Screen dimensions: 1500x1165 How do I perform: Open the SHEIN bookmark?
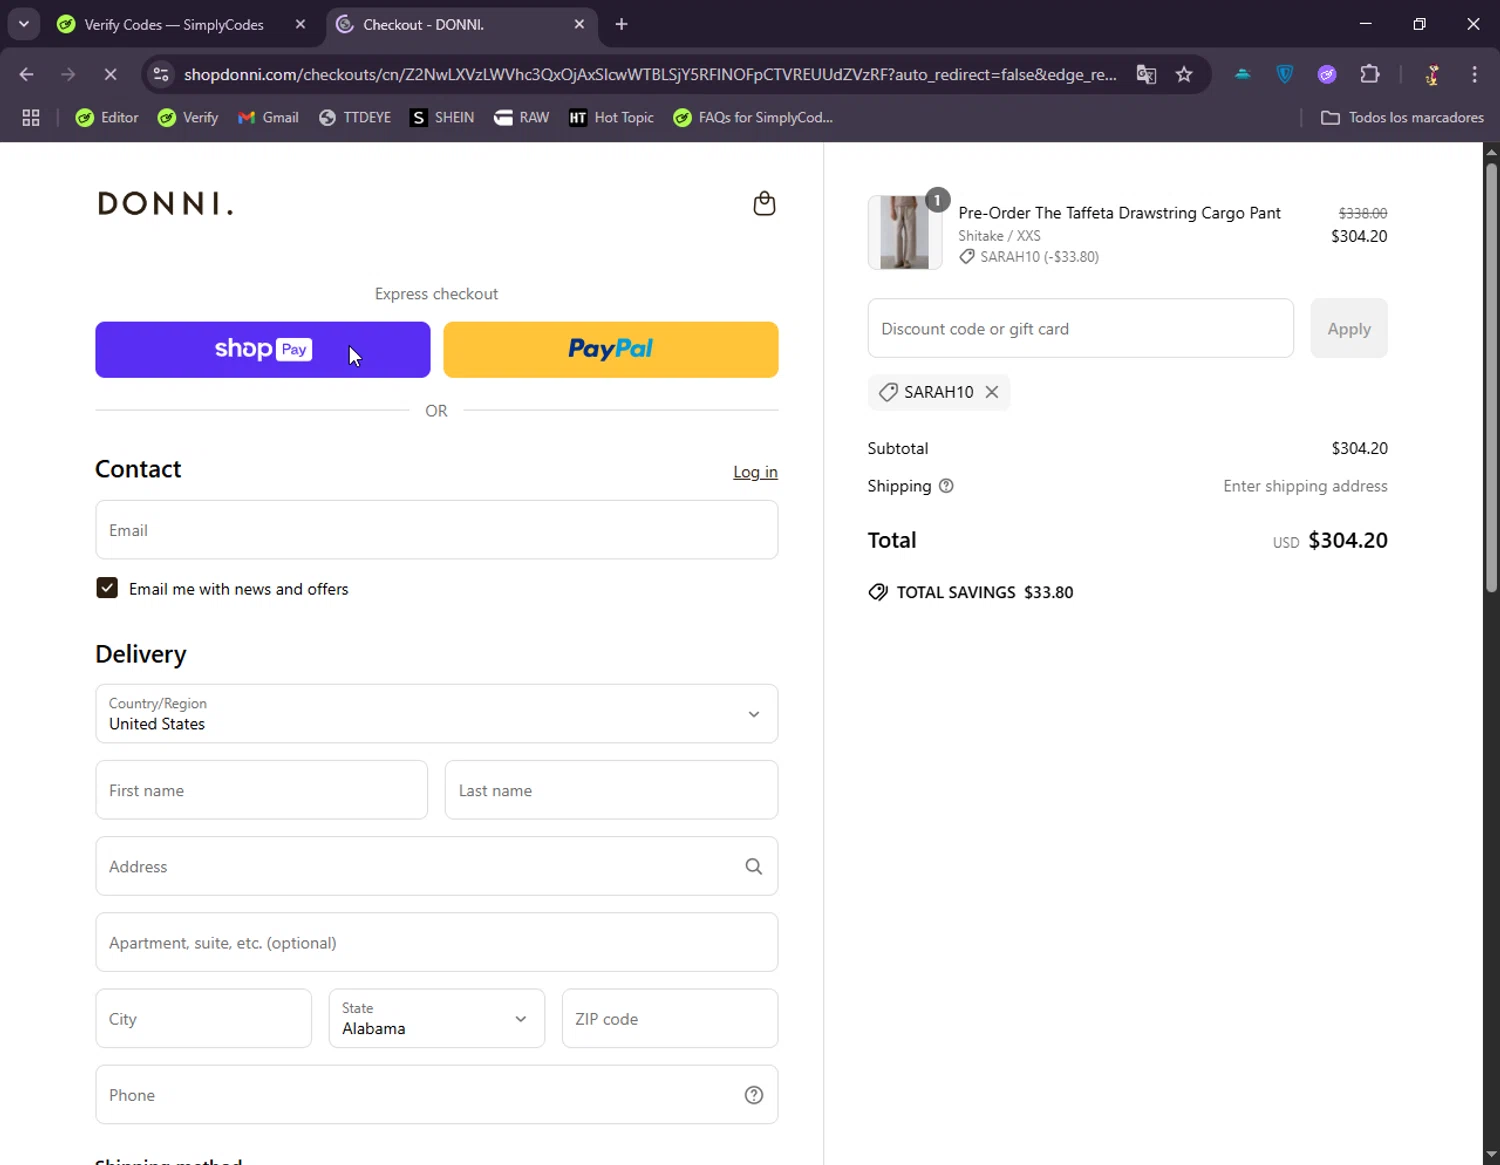click(x=442, y=118)
